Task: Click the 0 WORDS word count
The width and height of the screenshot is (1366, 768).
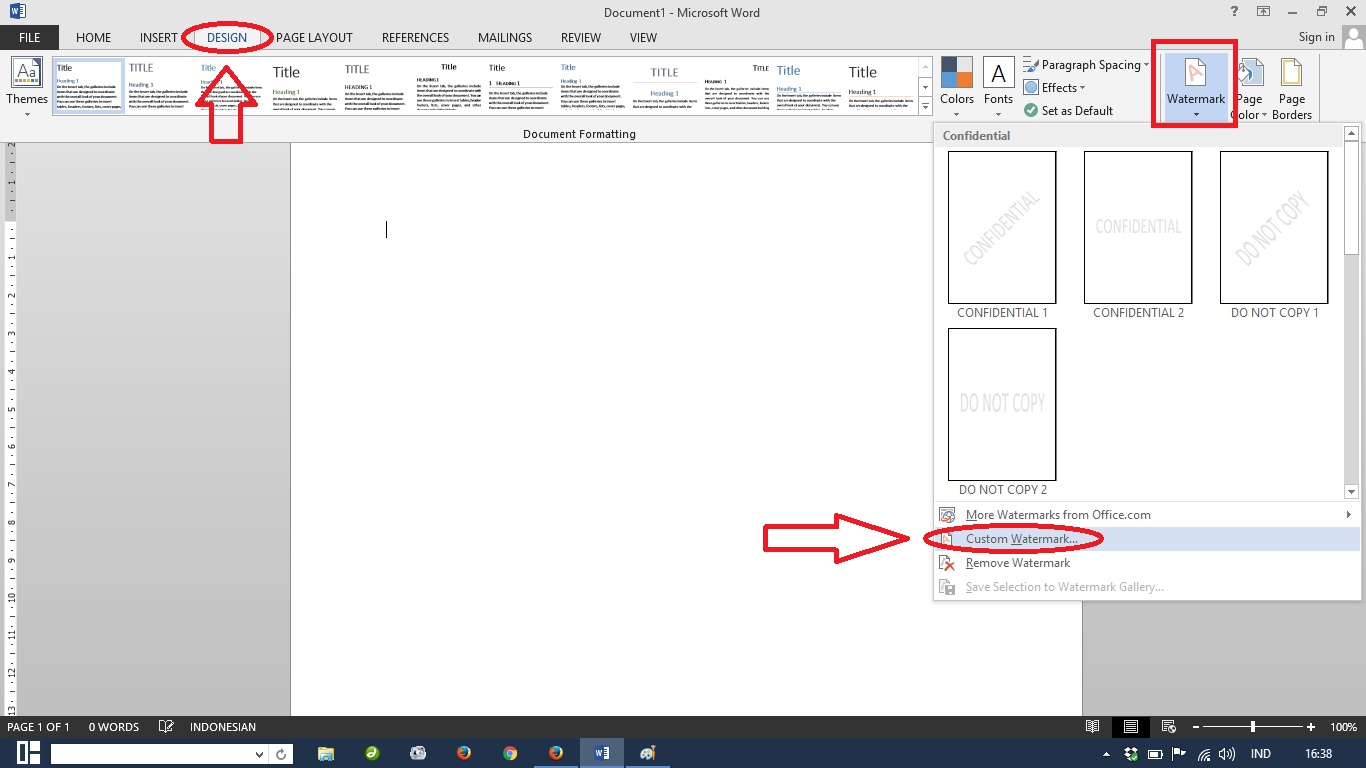Action: point(113,727)
